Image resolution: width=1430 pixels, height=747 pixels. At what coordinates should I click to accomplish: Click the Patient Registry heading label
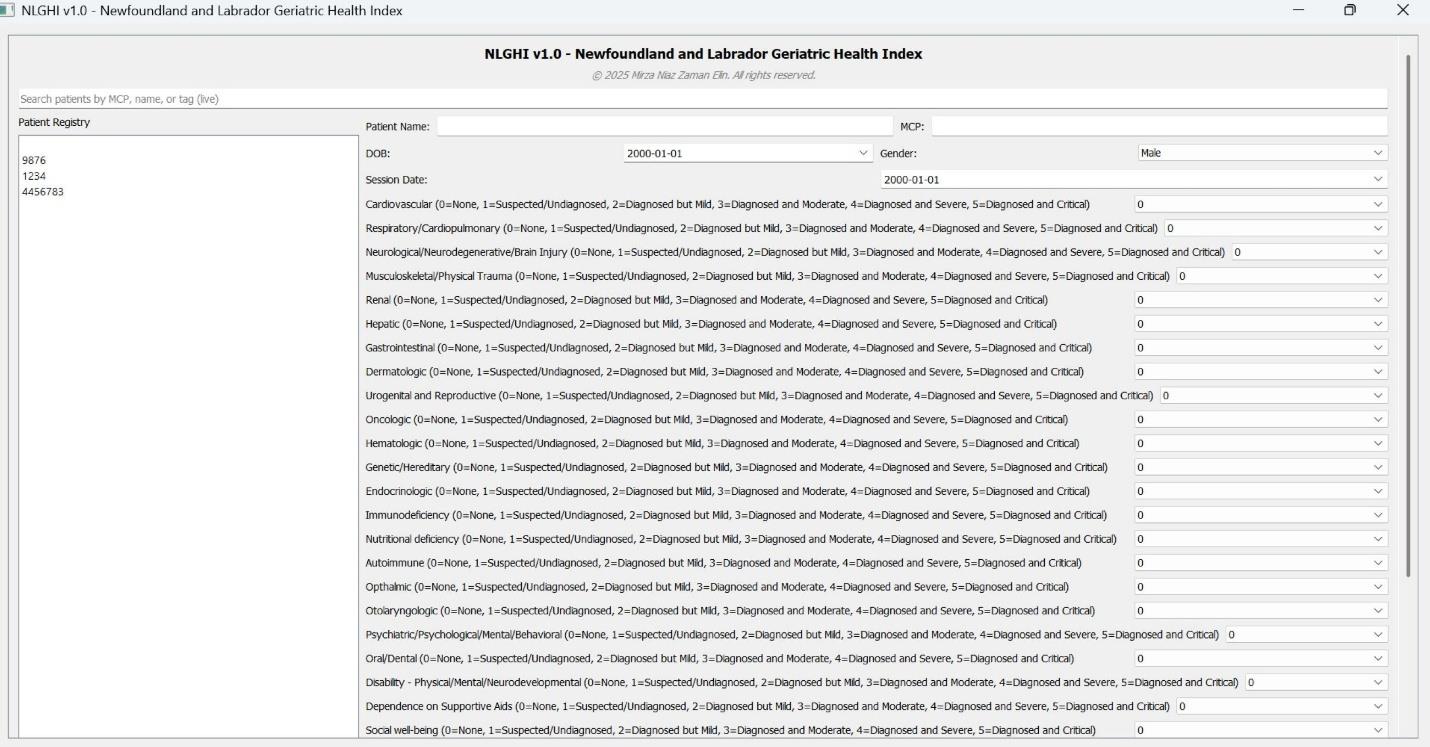coord(54,122)
